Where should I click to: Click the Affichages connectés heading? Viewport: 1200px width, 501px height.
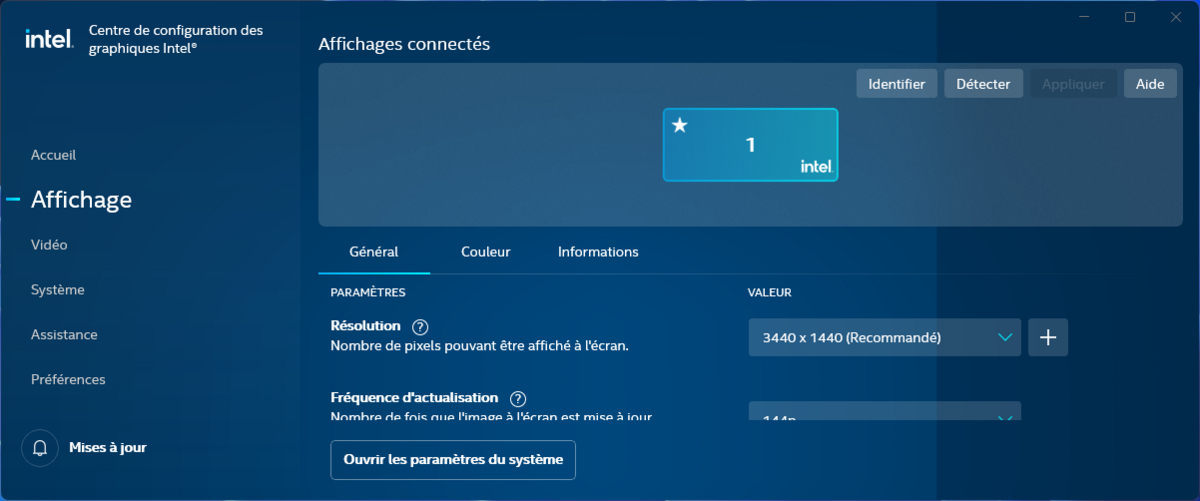pyautogui.click(x=404, y=44)
